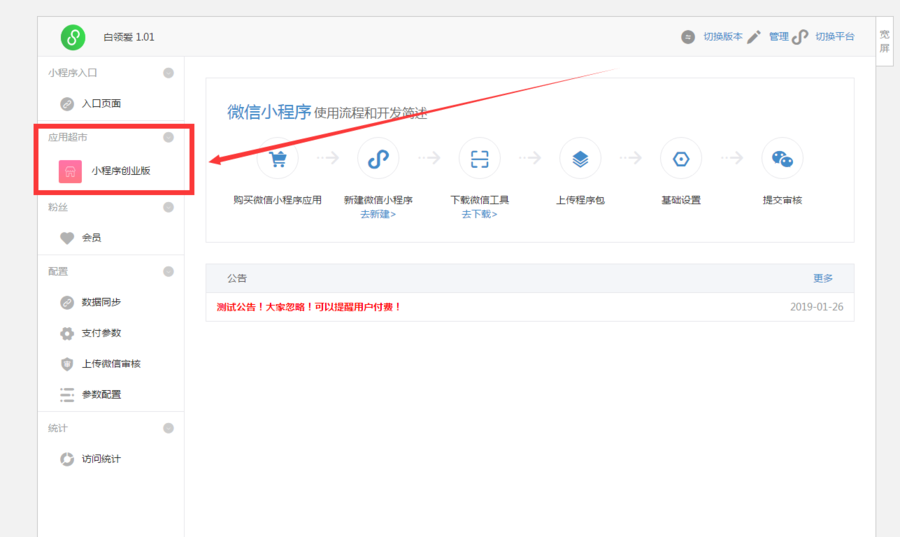Viewport: 900px width, 537px height.
Task: Open the red test announcement row
Action: 530,307
